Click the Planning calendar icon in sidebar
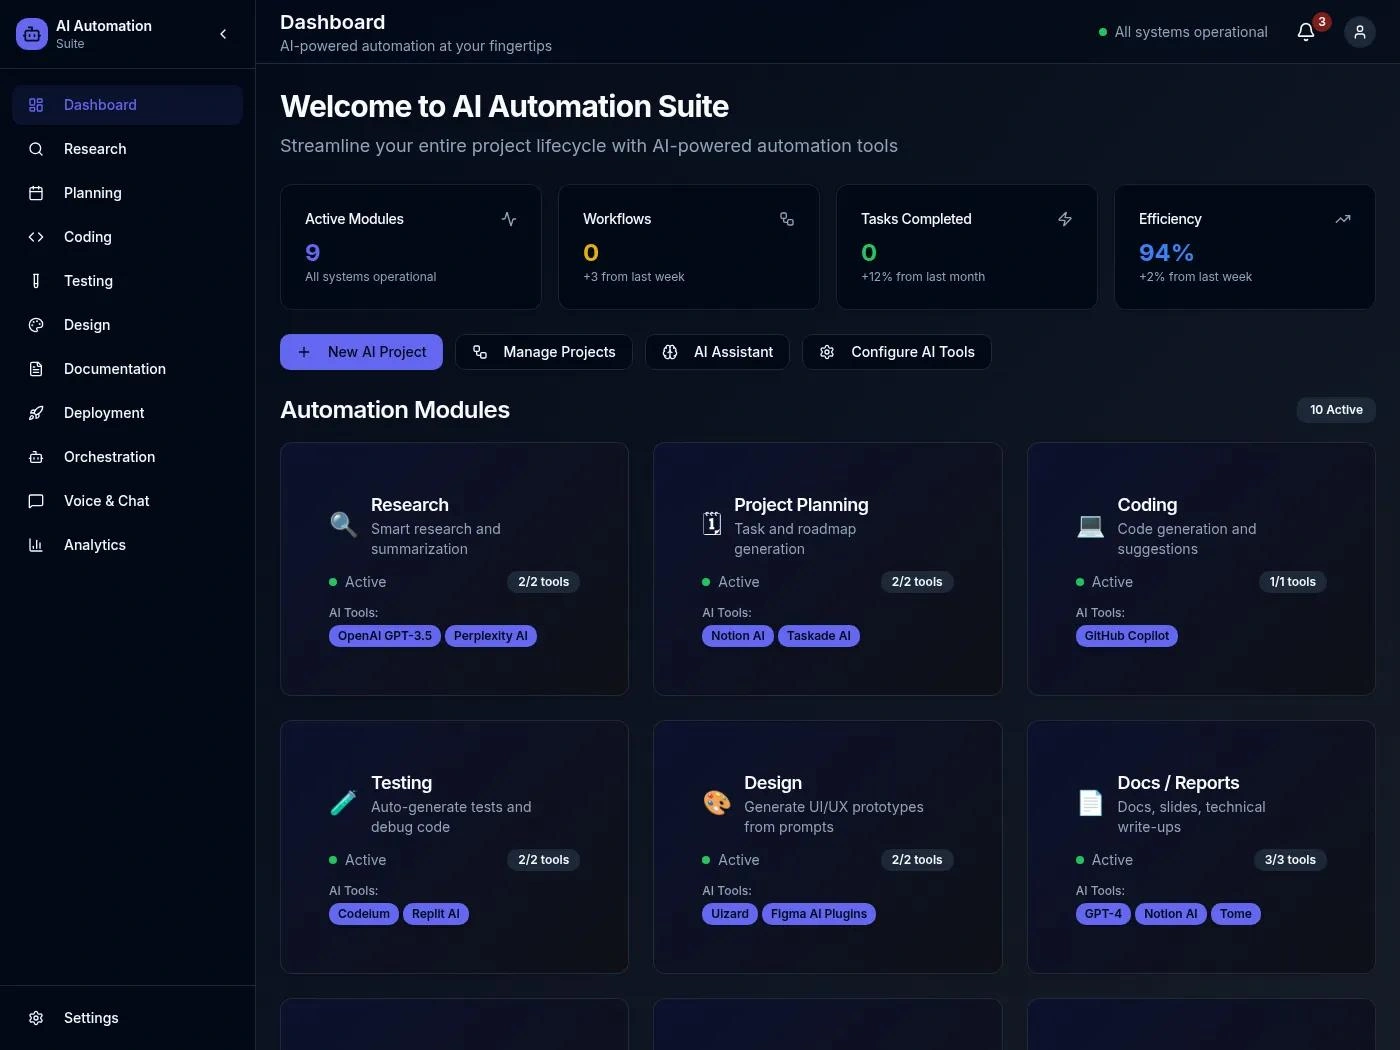 (x=36, y=193)
